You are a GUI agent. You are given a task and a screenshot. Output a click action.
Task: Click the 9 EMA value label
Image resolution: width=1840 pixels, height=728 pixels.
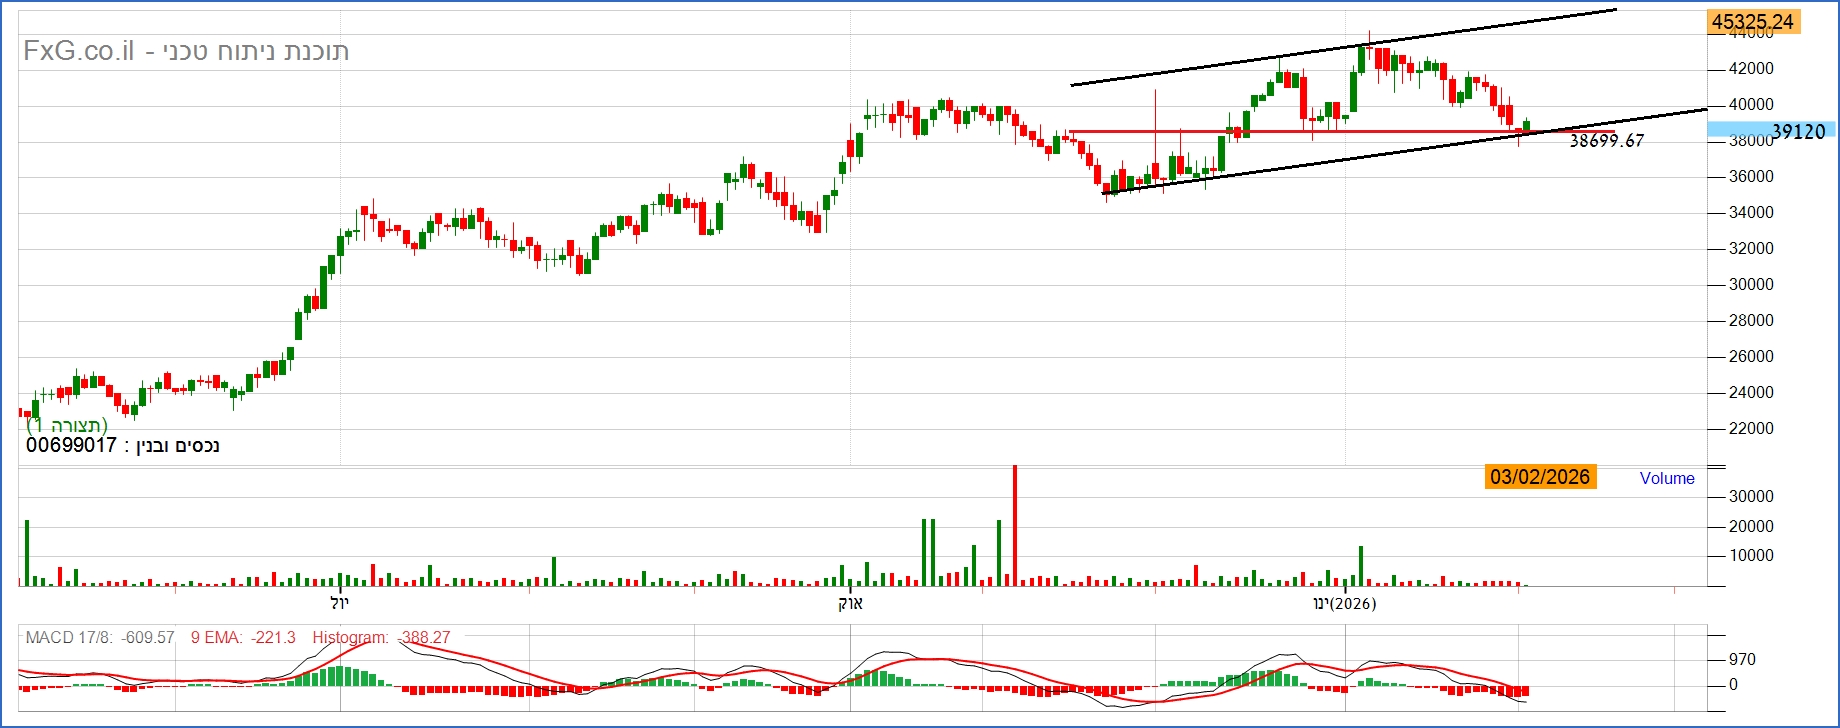pos(243,637)
